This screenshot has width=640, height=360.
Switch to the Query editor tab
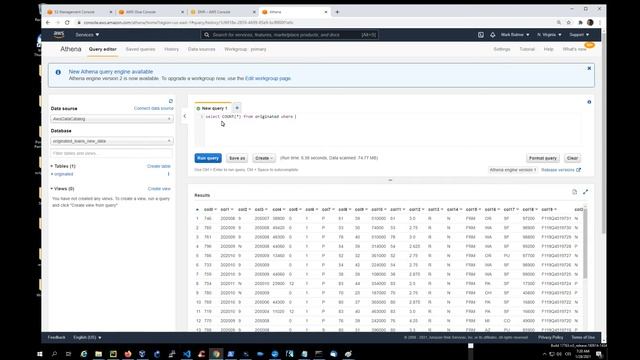click(102, 49)
